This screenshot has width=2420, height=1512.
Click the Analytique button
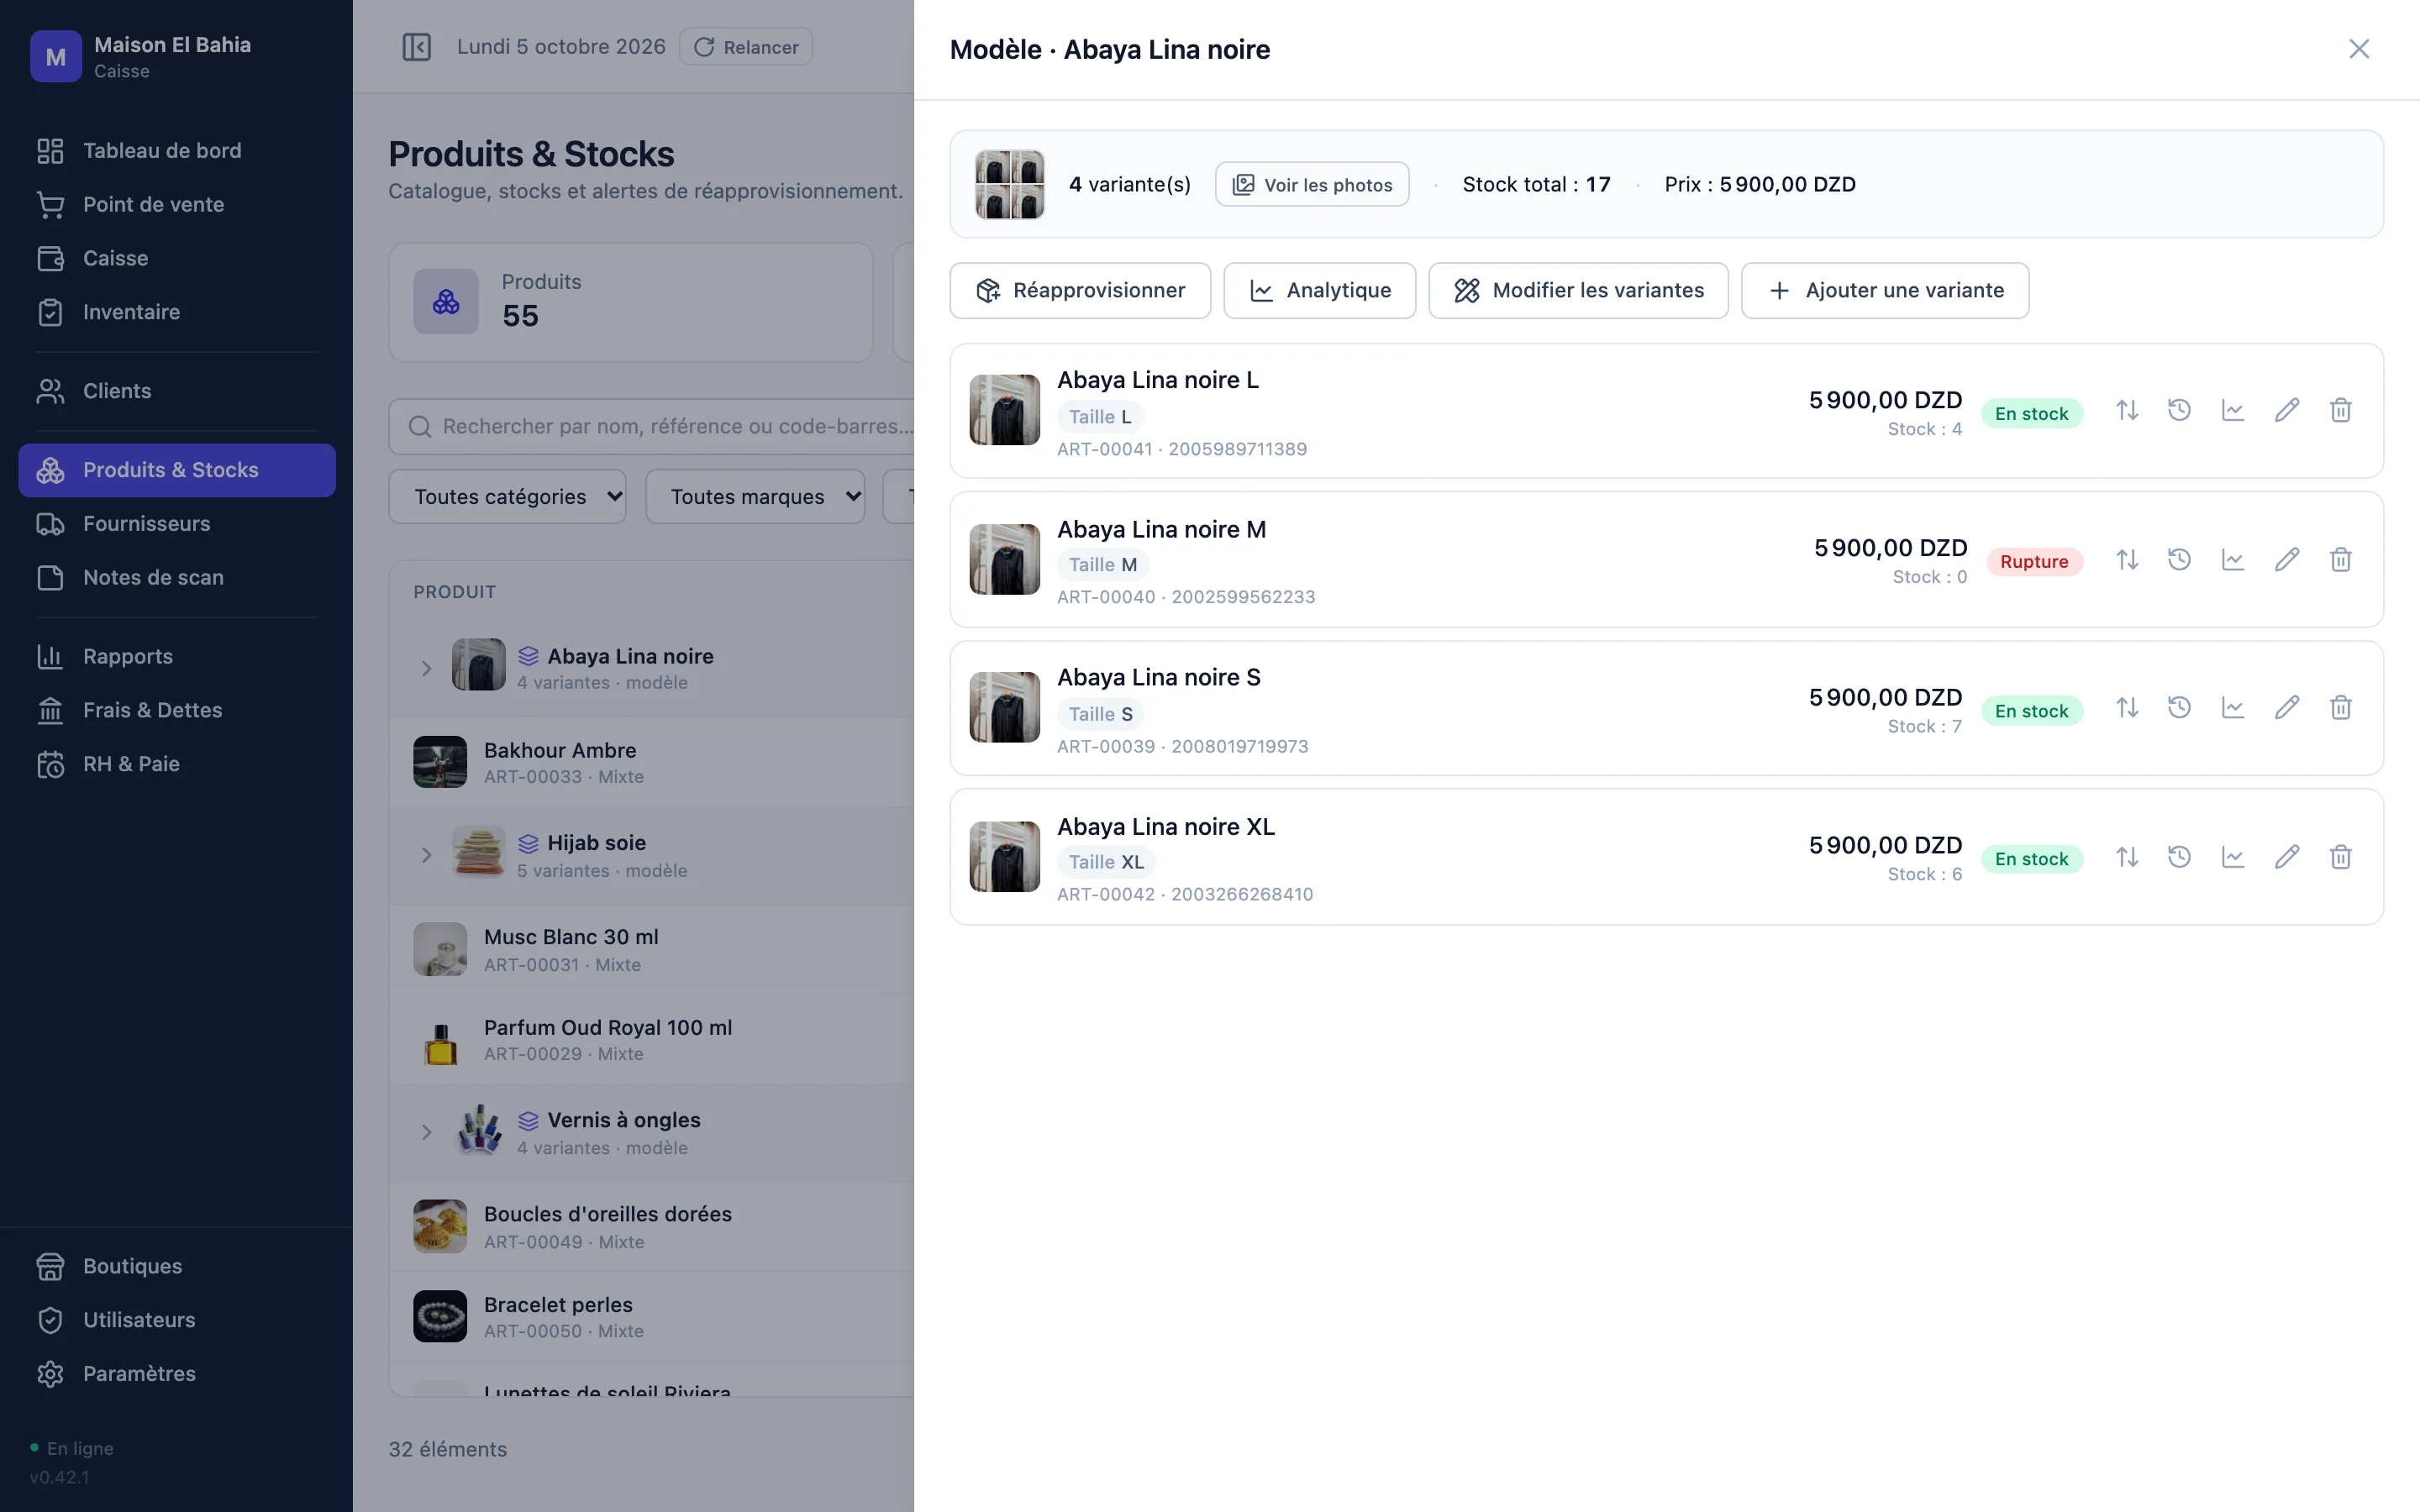[1320, 291]
